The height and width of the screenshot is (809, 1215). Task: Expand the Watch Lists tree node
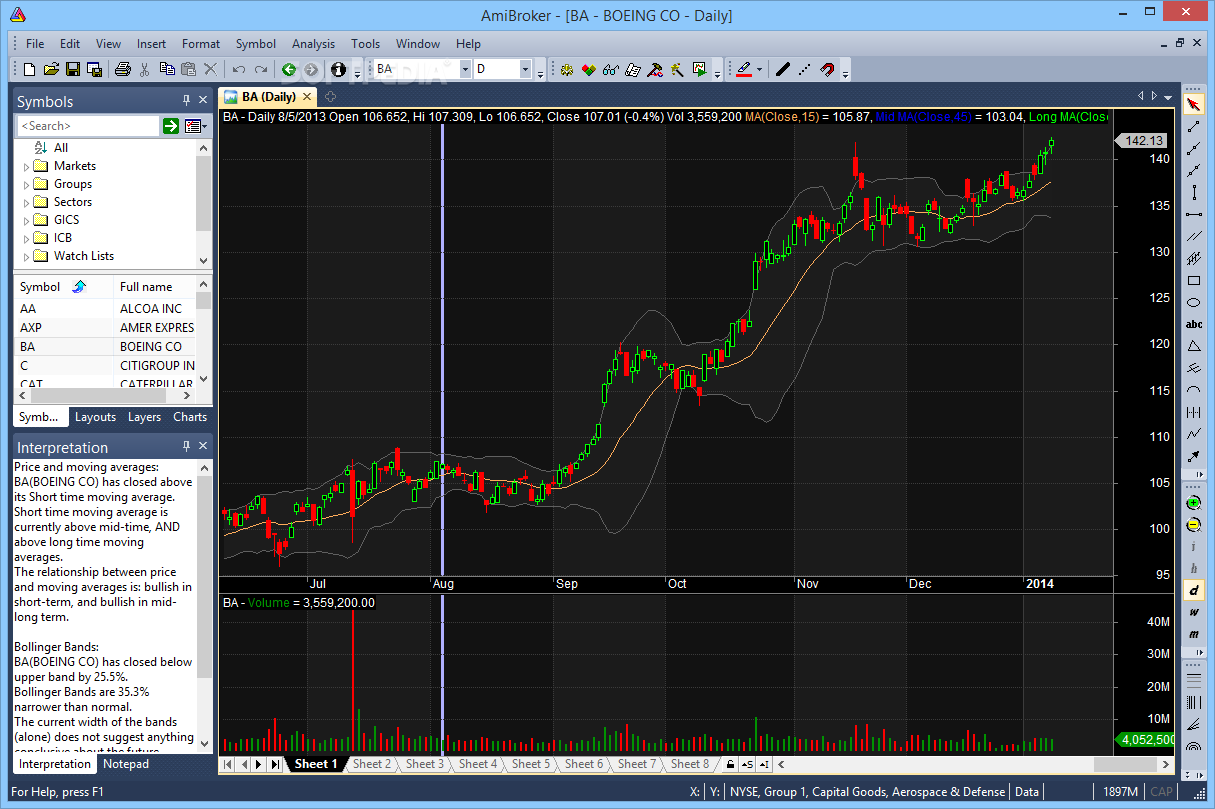click(27, 256)
